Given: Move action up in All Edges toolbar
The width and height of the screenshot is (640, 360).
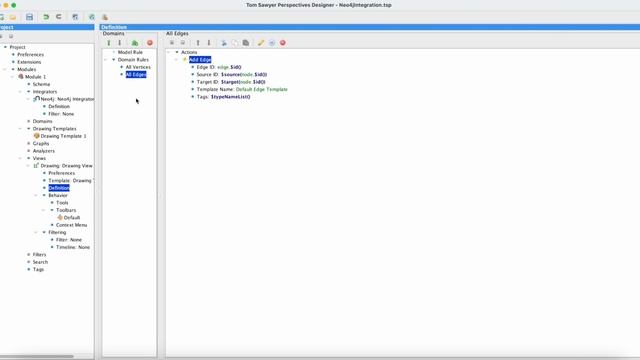Looking at the screenshot, I should [x=198, y=43].
